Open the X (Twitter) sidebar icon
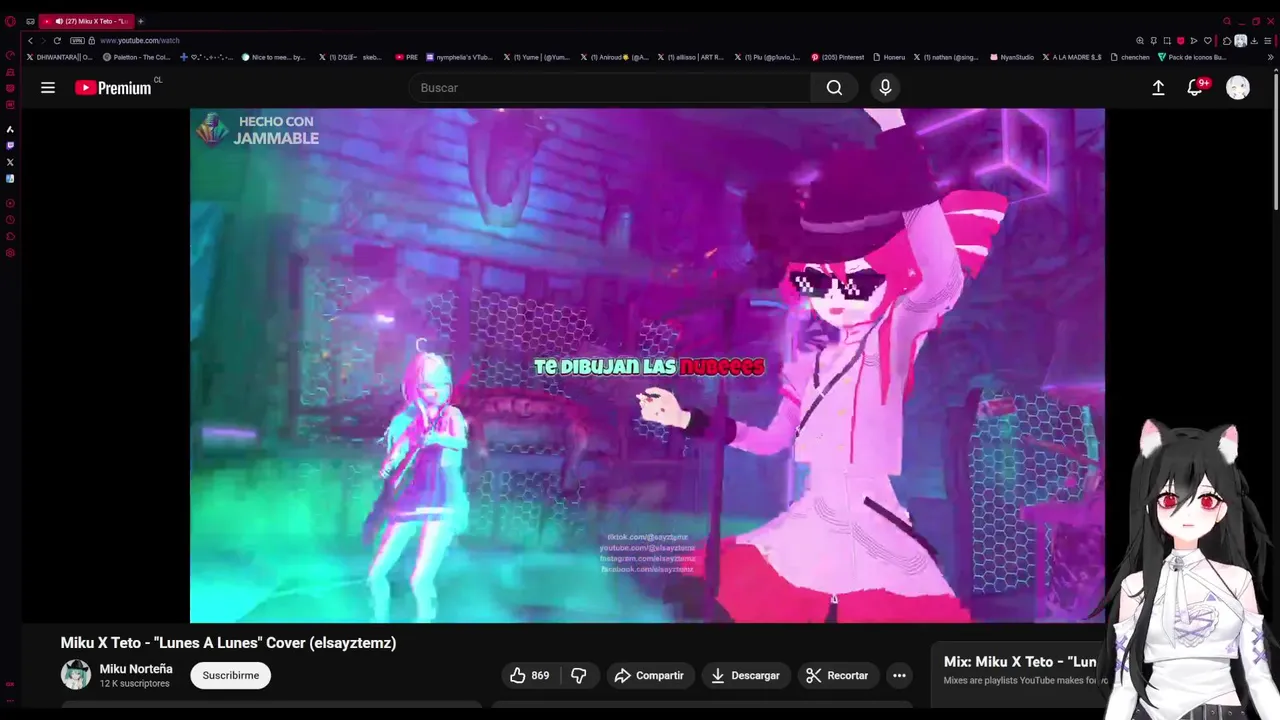The height and width of the screenshot is (720, 1280). click(10, 162)
